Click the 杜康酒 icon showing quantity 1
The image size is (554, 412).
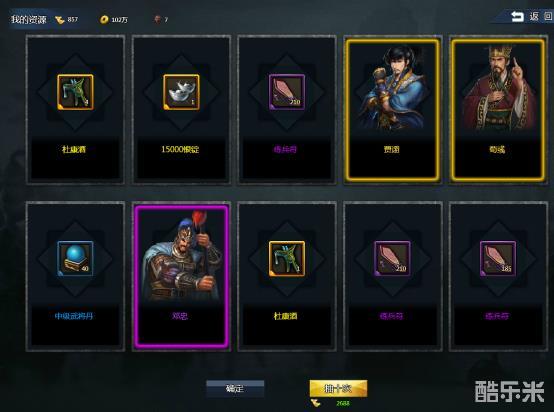(x=287, y=259)
